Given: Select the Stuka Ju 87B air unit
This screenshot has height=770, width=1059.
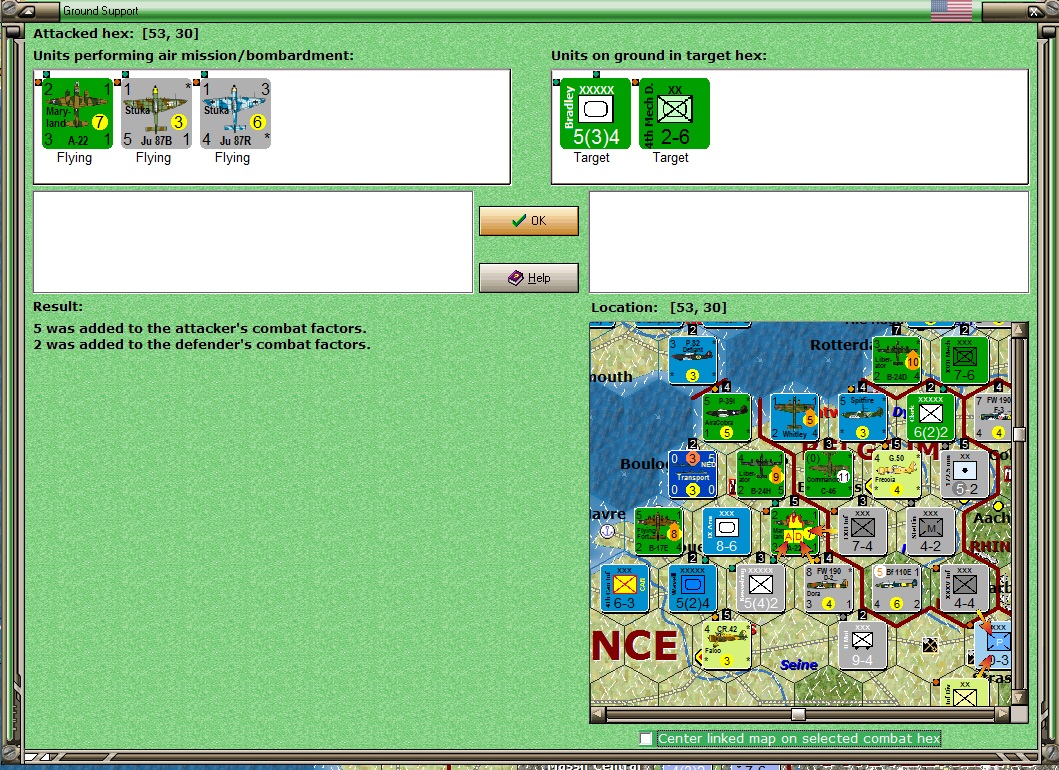Looking at the screenshot, I should point(156,113).
